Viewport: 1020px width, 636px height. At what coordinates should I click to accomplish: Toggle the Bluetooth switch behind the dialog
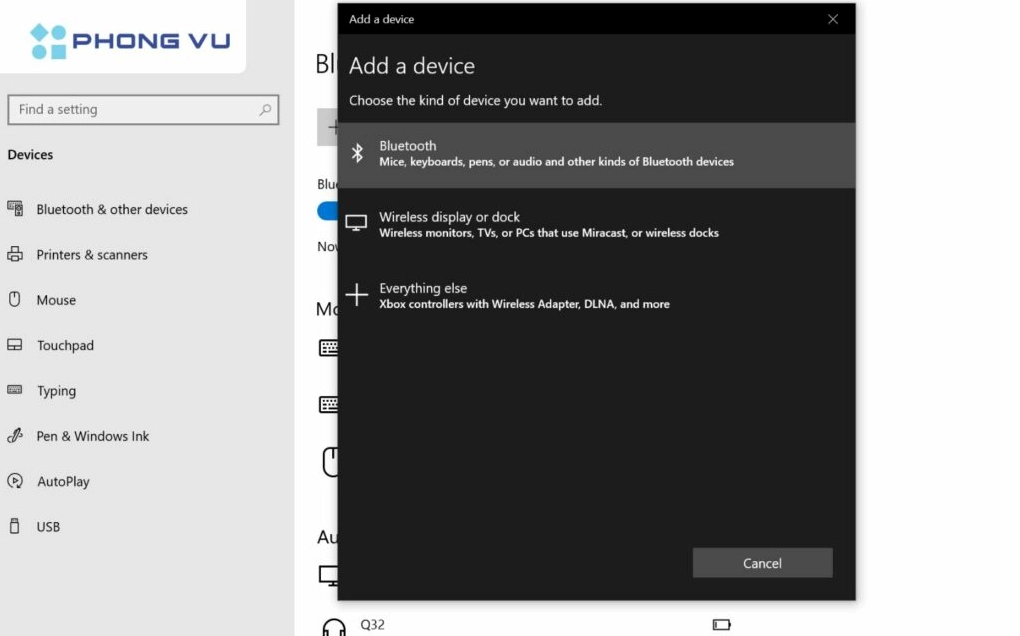[x=327, y=211]
